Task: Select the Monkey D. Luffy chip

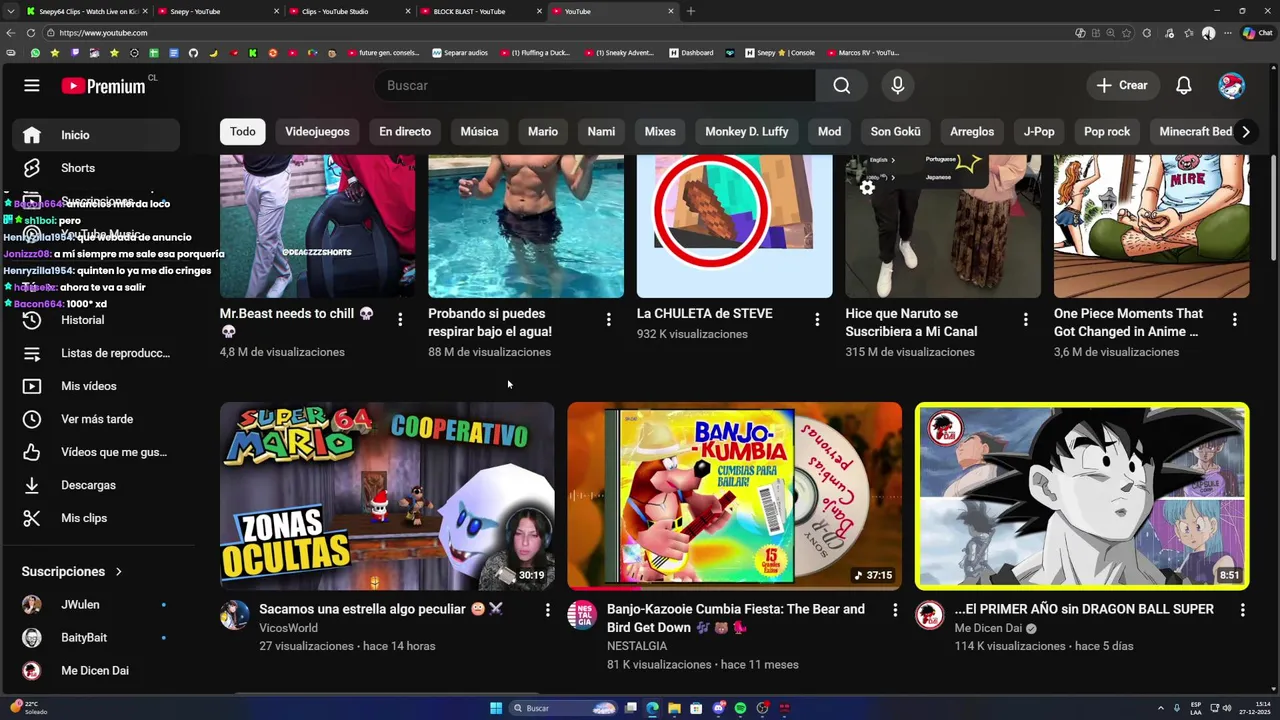Action: click(747, 132)
